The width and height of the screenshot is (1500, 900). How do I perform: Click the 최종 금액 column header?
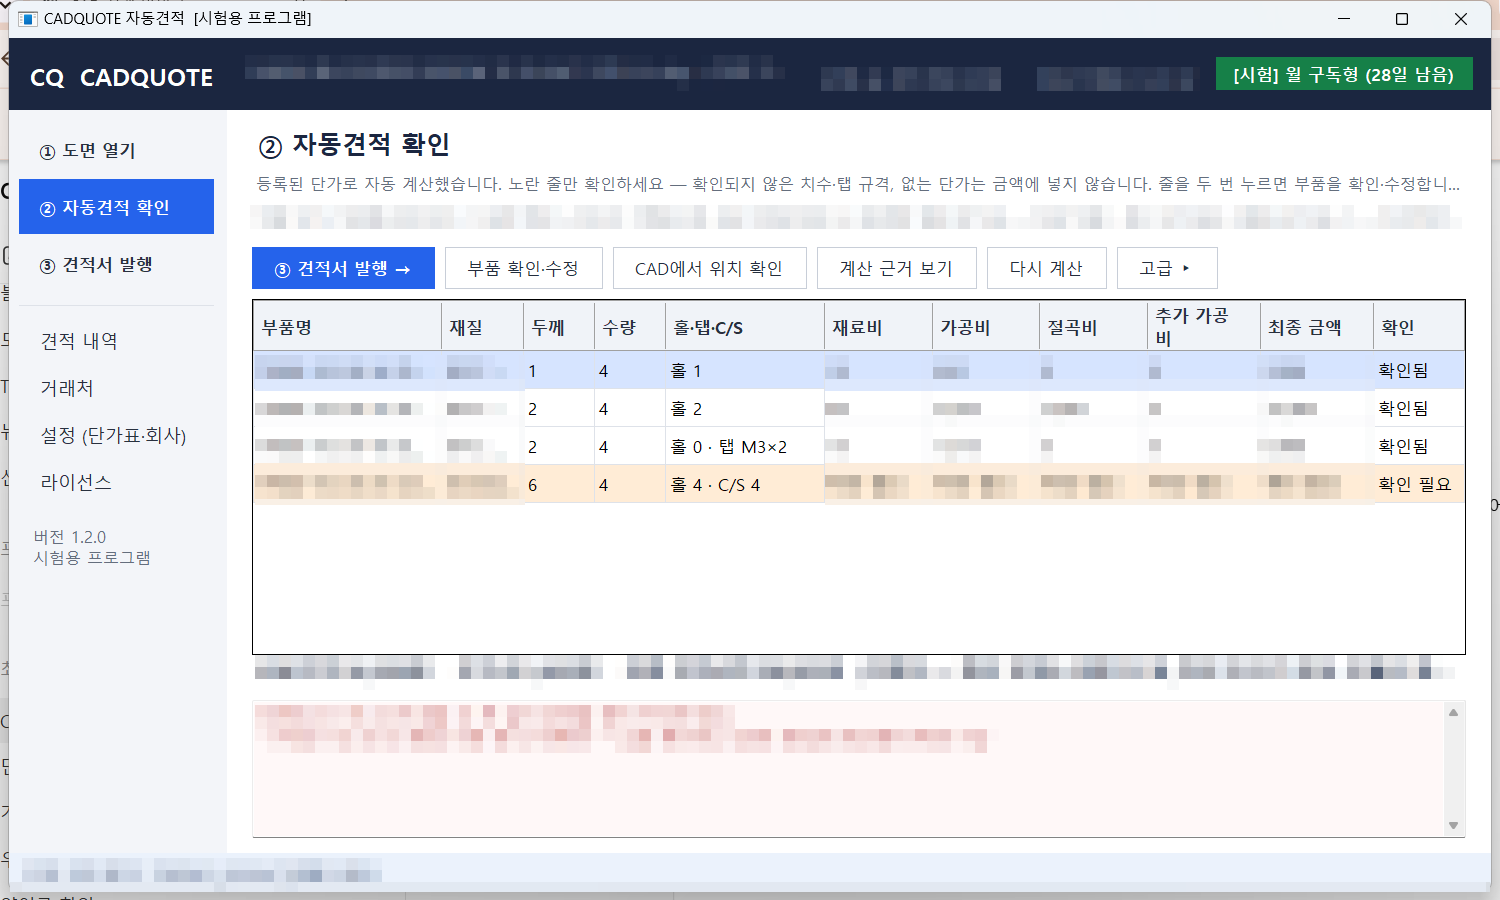point(1317,327)
